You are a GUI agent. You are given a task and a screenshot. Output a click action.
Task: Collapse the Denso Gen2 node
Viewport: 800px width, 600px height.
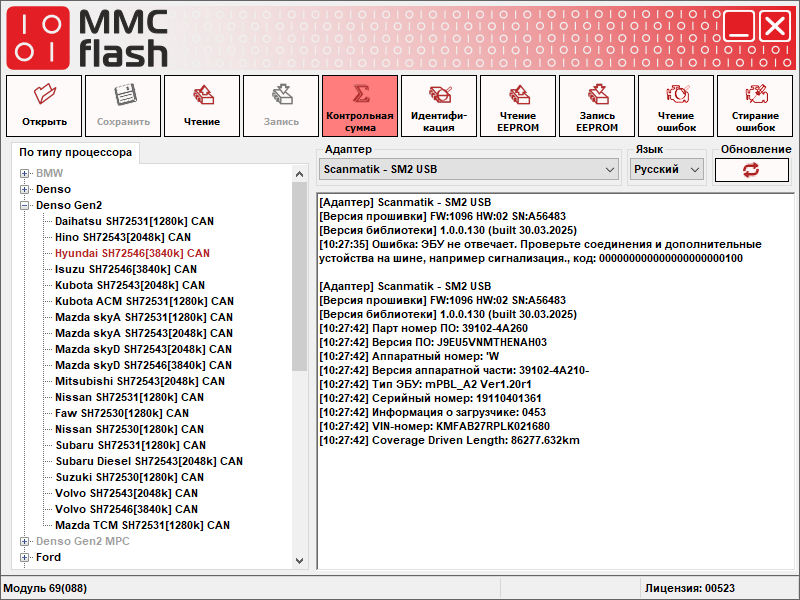[24, 205]
